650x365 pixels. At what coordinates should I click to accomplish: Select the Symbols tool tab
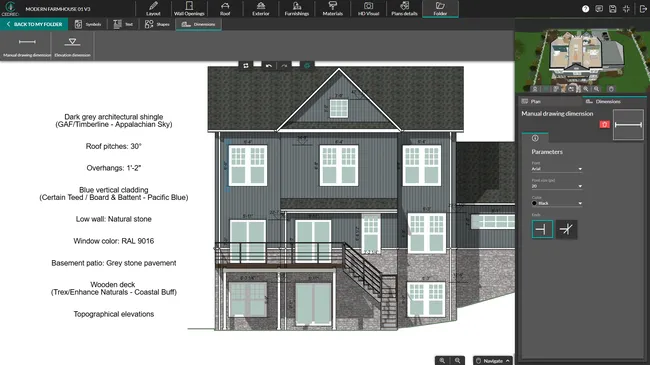[87, 24]
